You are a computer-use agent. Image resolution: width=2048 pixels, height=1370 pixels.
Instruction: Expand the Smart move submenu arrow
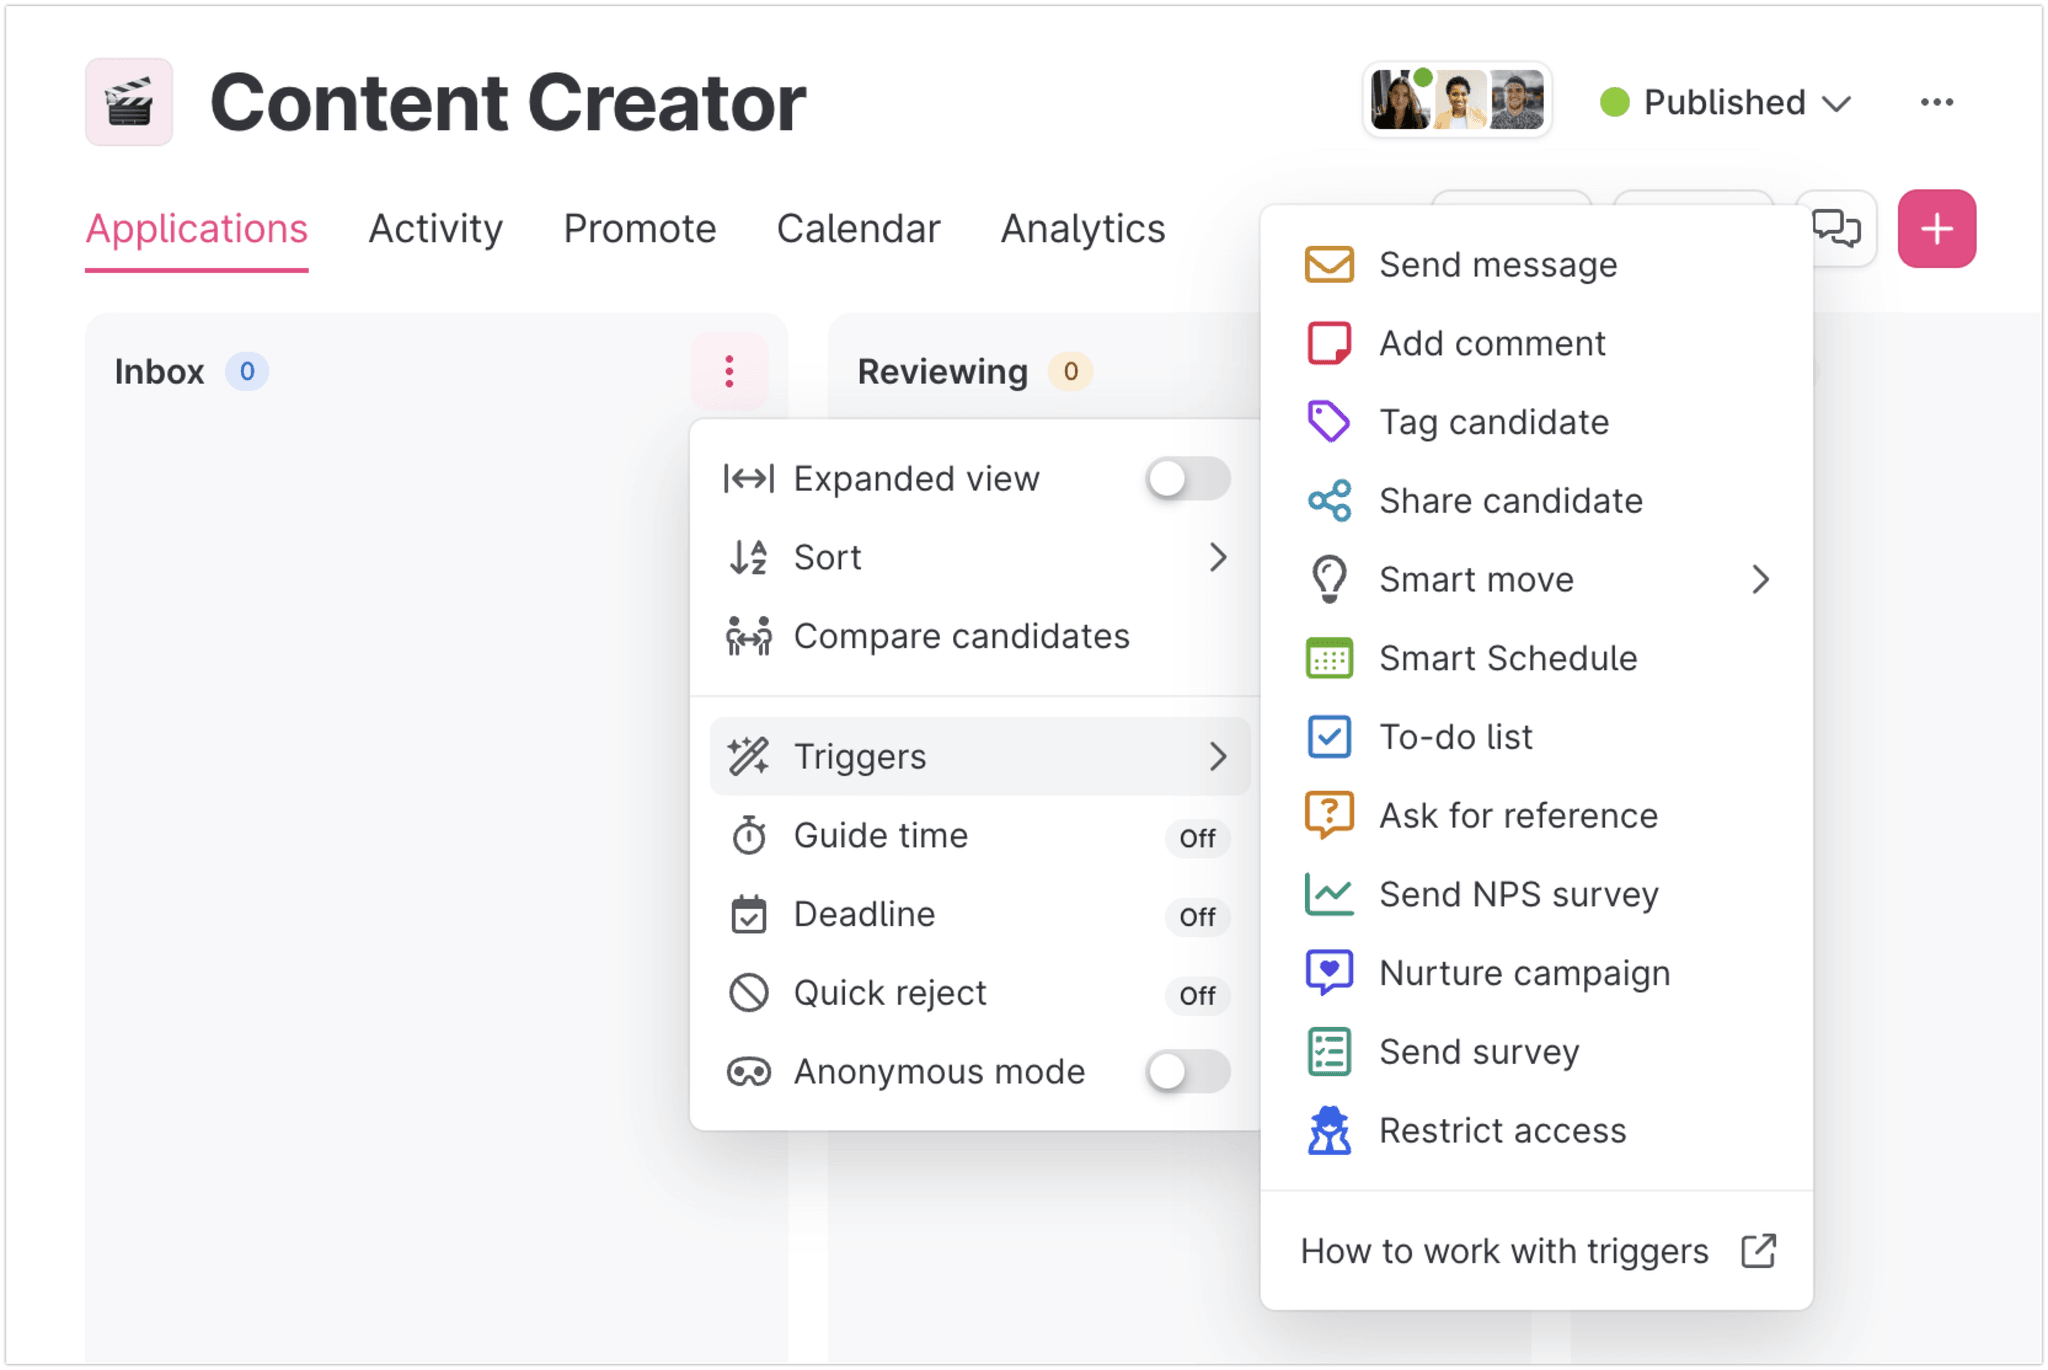coord(1760,579)
